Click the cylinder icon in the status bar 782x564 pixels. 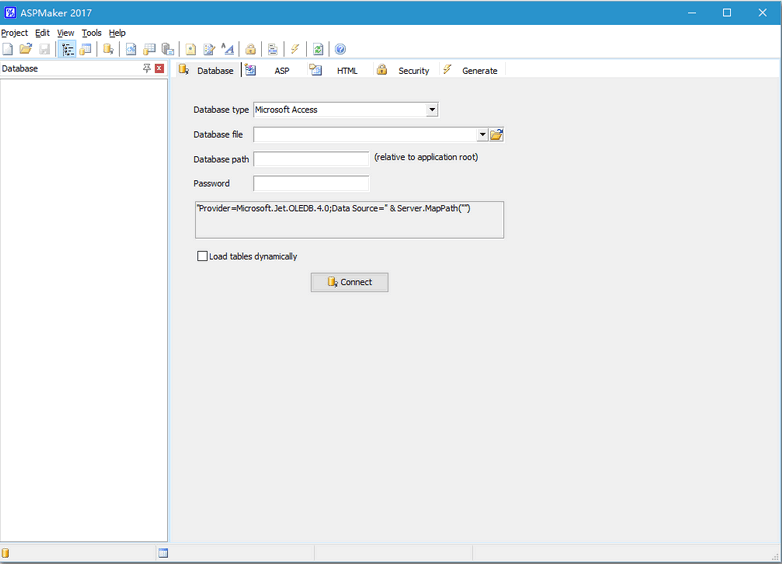click(5, 553)
